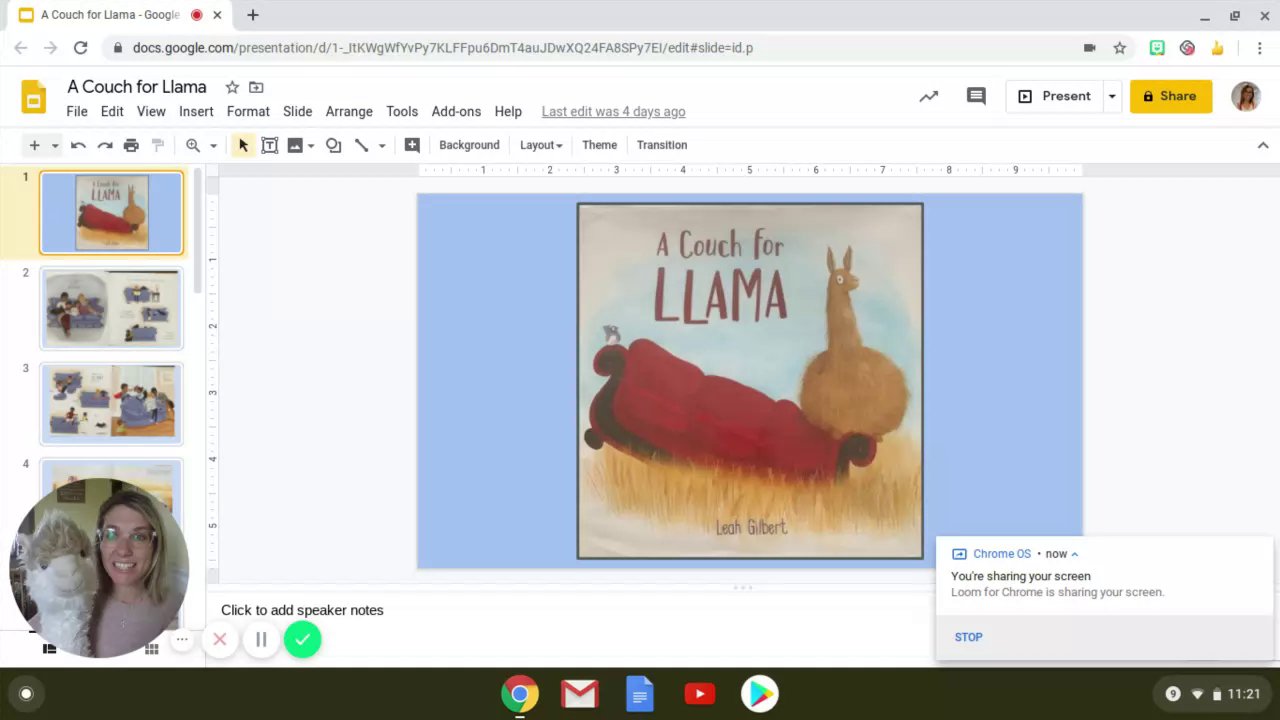Open the Loom pinwheel Chrome extension
This screenshot has width=1280, height=720.
1187,47
